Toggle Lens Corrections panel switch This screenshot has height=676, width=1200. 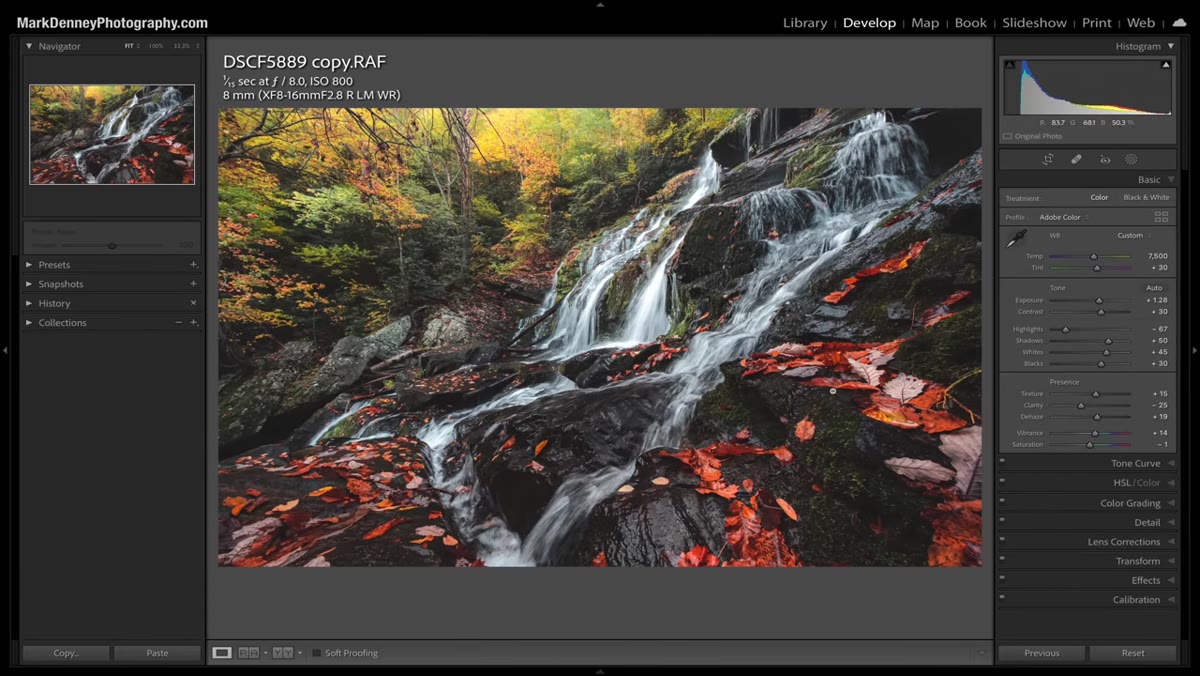(1002, 539)
